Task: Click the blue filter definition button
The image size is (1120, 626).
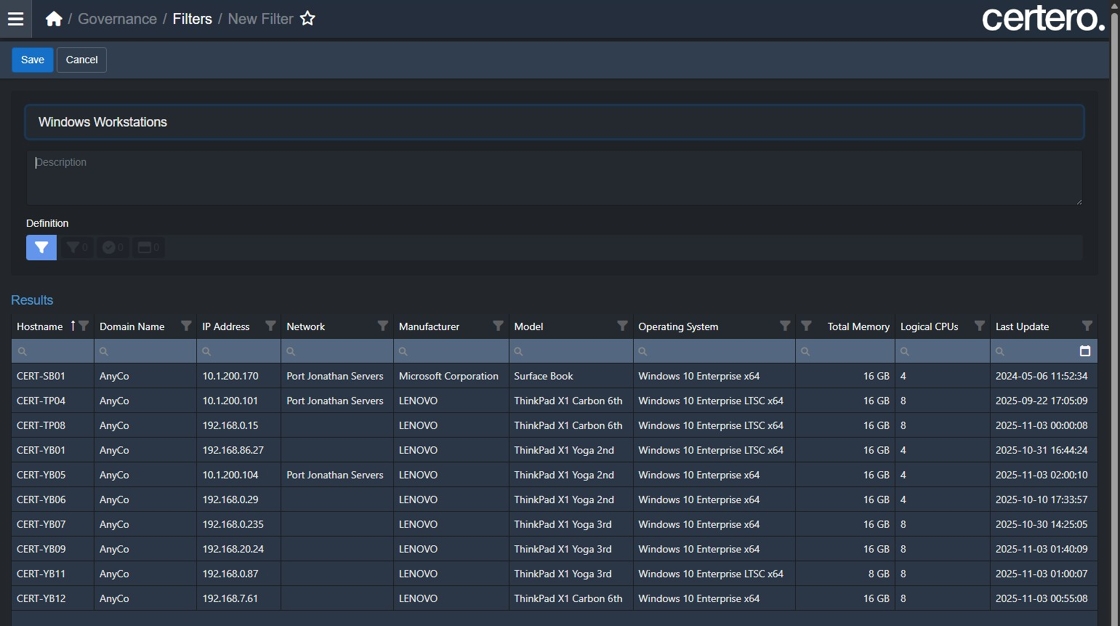Action: pos(41,247)
